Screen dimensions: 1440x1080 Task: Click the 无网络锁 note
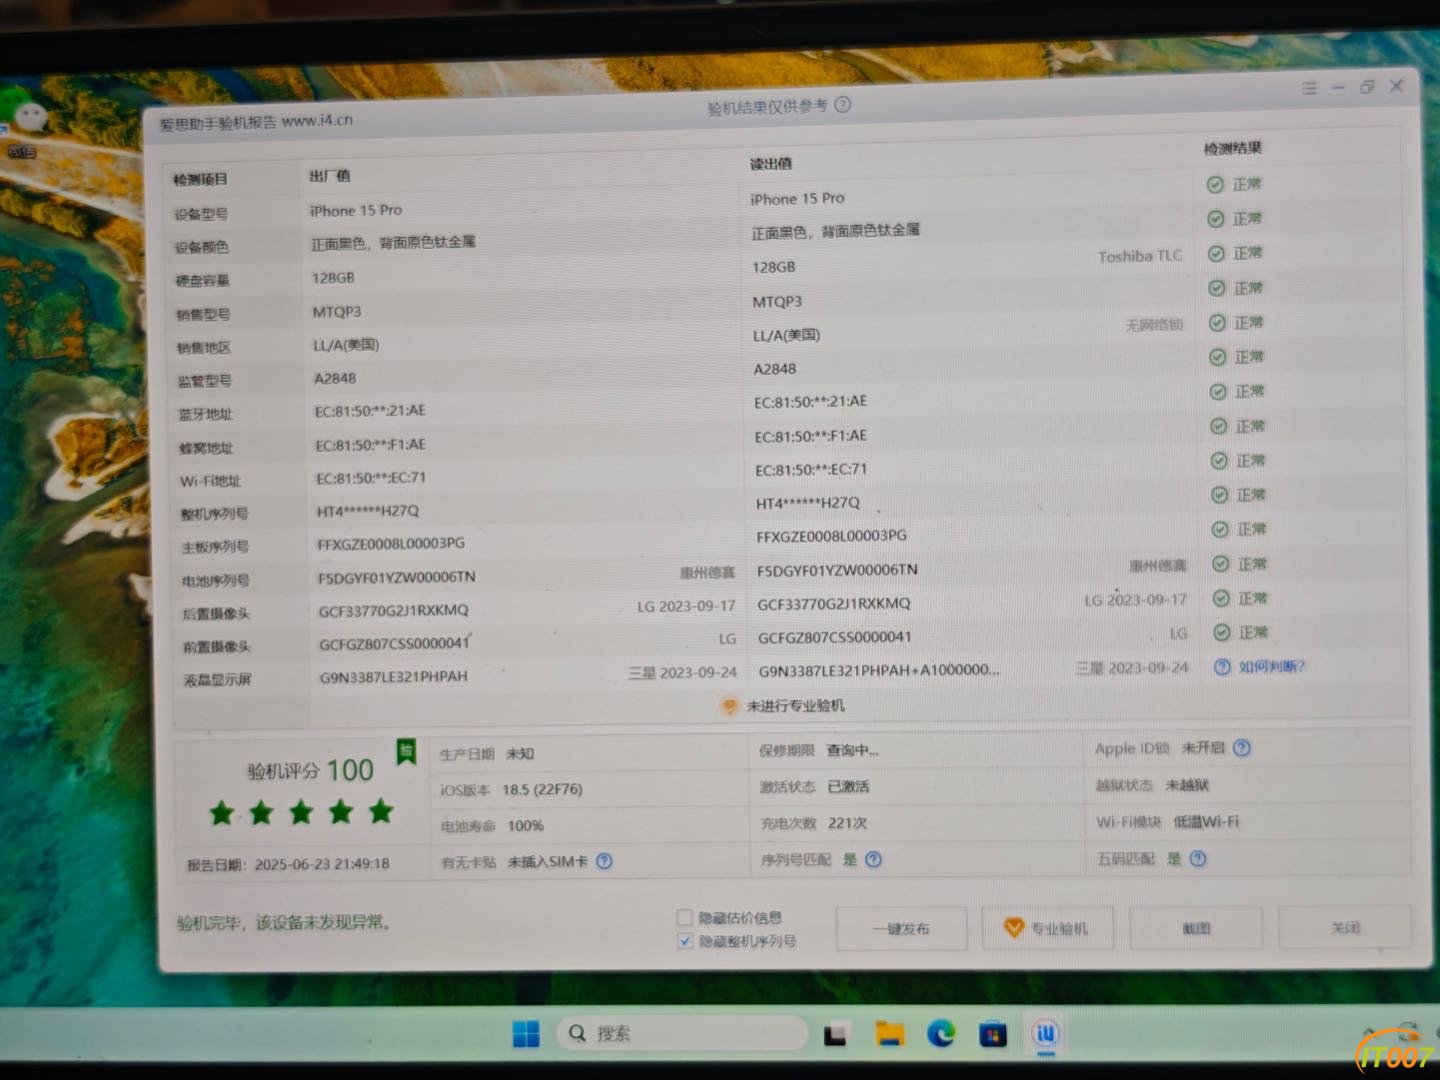pos(1154,325)
